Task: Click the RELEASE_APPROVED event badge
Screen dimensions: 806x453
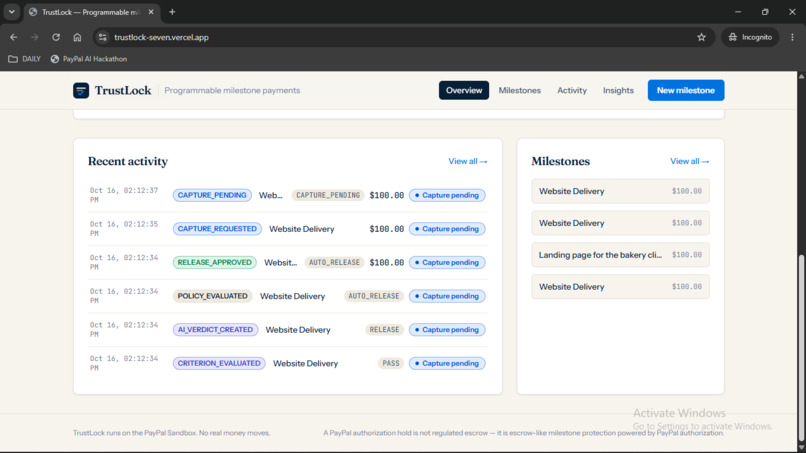Action: coord(214,262)
